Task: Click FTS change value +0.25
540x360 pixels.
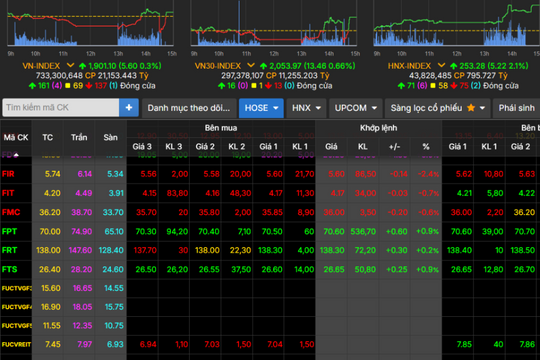Action: (x=397, y=269)
